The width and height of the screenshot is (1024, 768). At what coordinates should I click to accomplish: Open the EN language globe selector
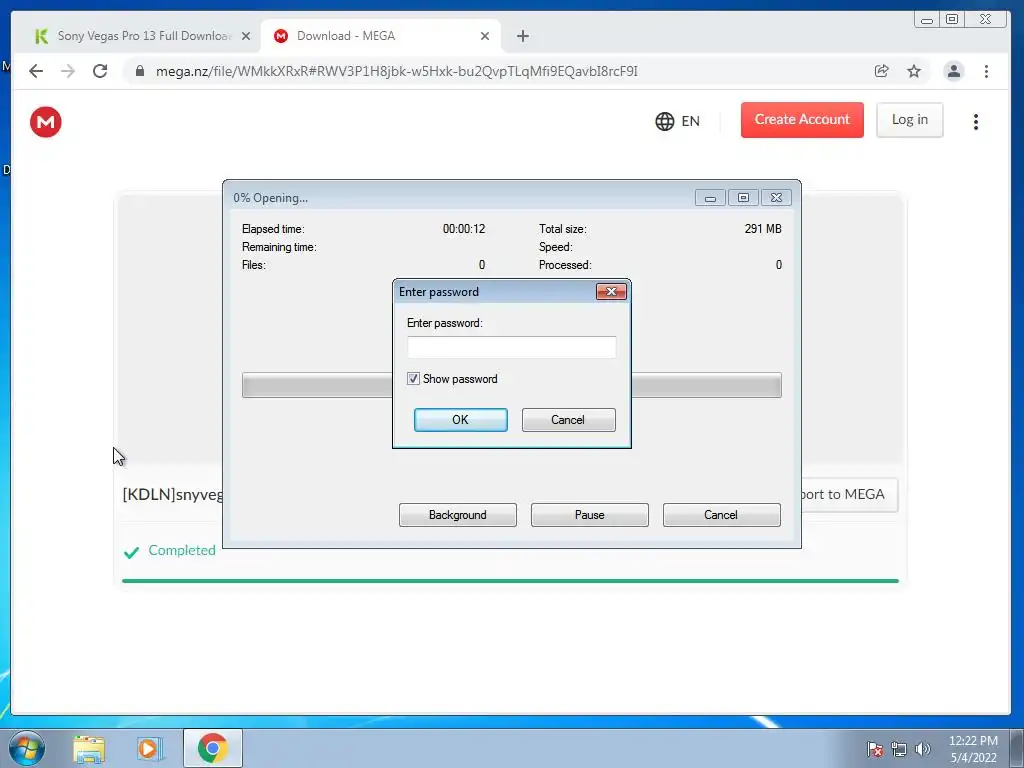tap(677, 121)
